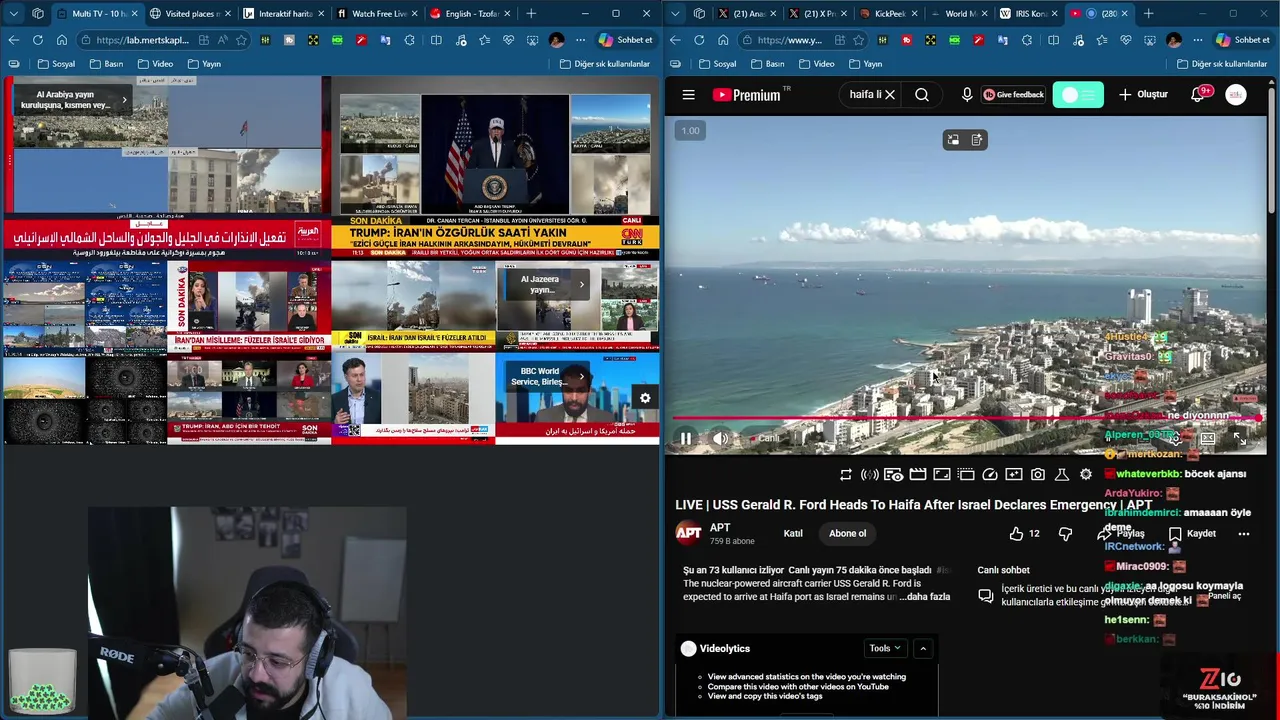
Task: Toggle loop icon under the video
Action: pyautogui.click(x=846, y=475)
